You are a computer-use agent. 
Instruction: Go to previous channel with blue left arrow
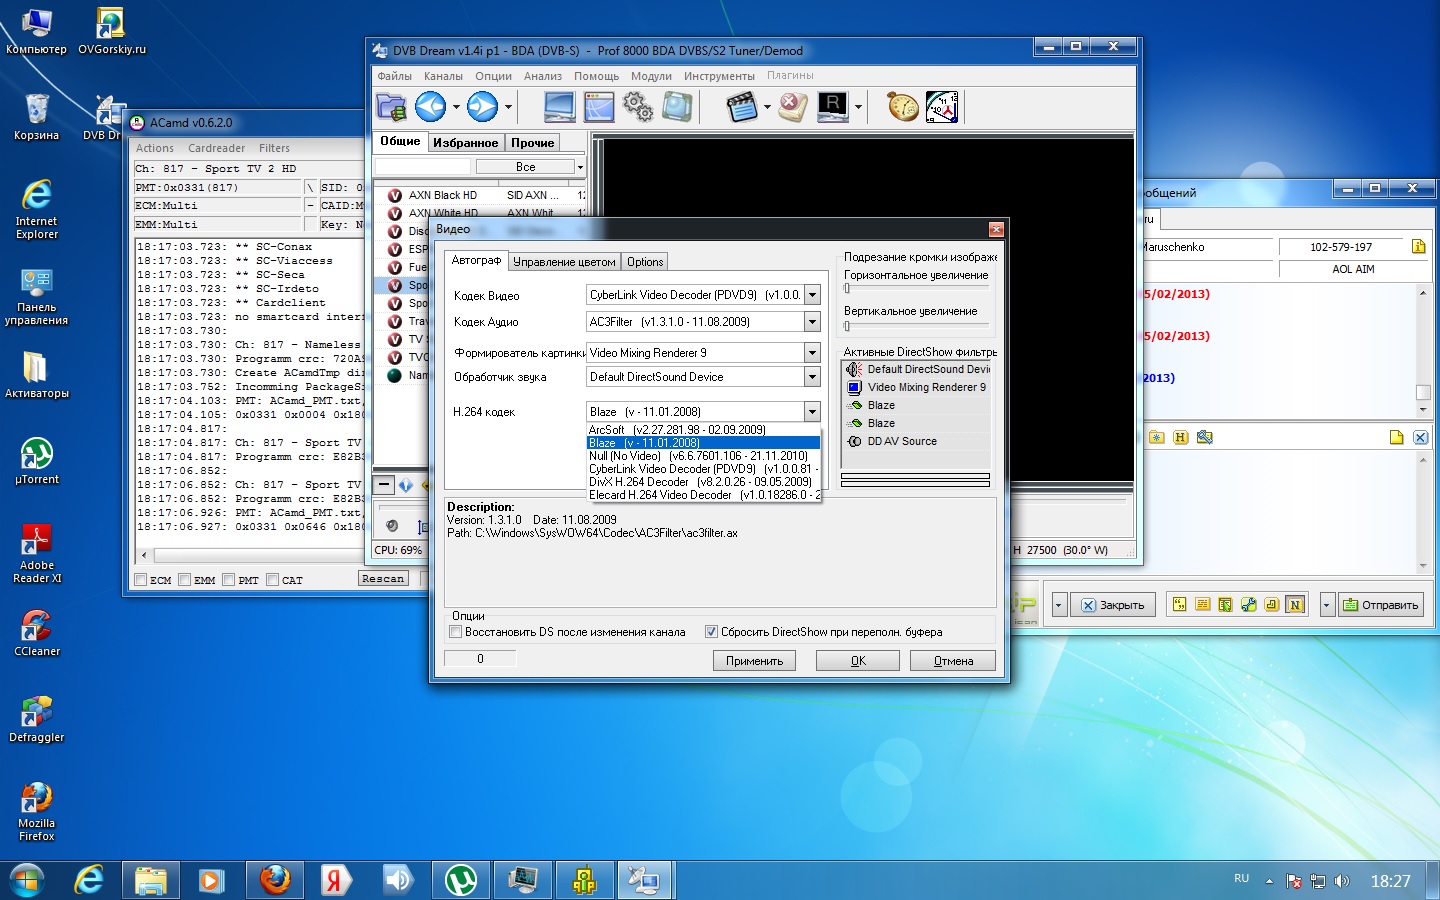pyautogui.click(x=431, y=106)
